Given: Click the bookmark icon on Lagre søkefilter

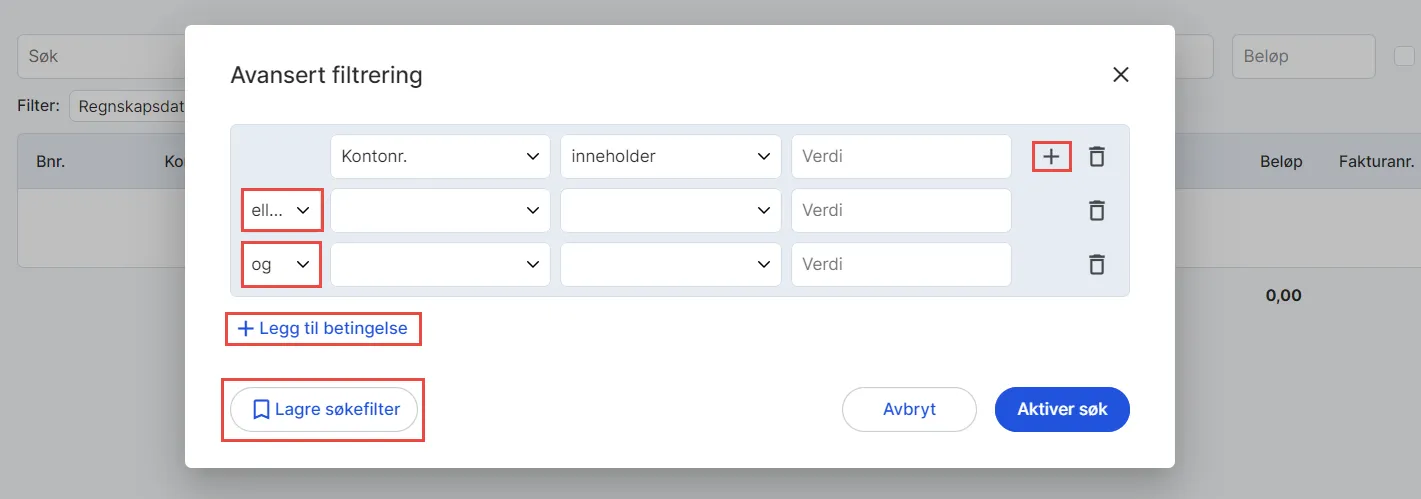Looking at the screenshot, I should click(x=261, y=409).
